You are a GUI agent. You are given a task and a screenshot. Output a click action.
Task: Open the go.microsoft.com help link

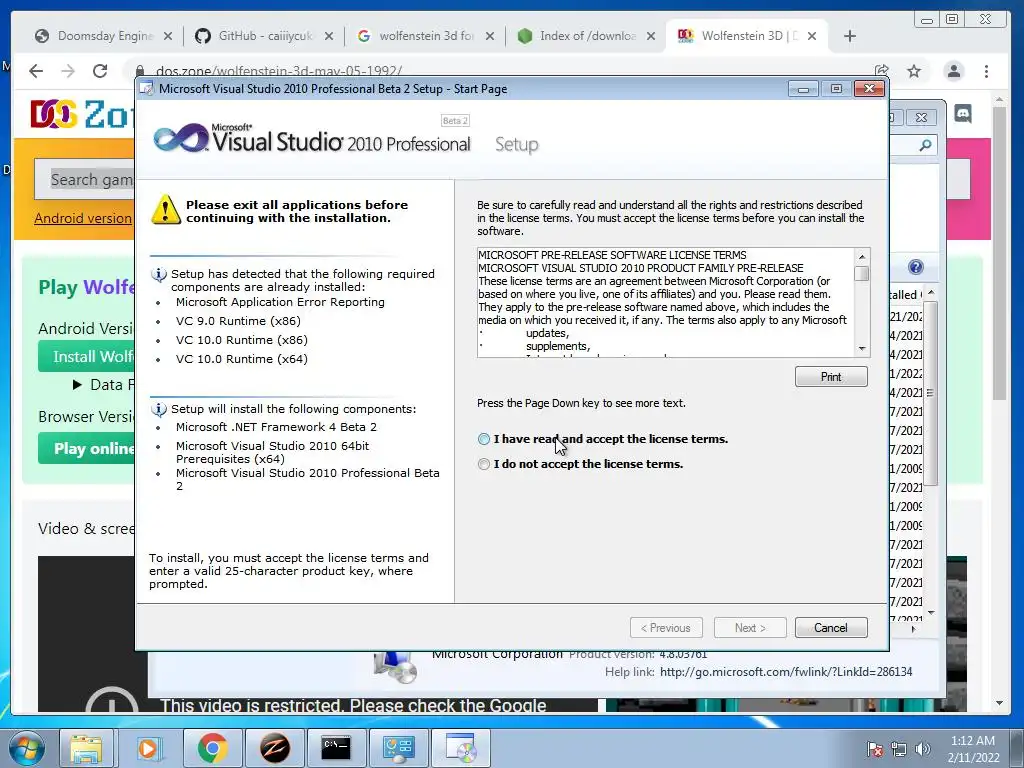786,672
